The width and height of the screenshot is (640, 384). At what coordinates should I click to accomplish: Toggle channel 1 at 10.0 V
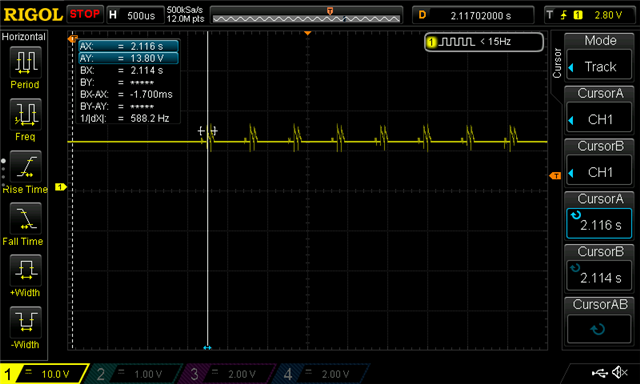tap(44, 373)
